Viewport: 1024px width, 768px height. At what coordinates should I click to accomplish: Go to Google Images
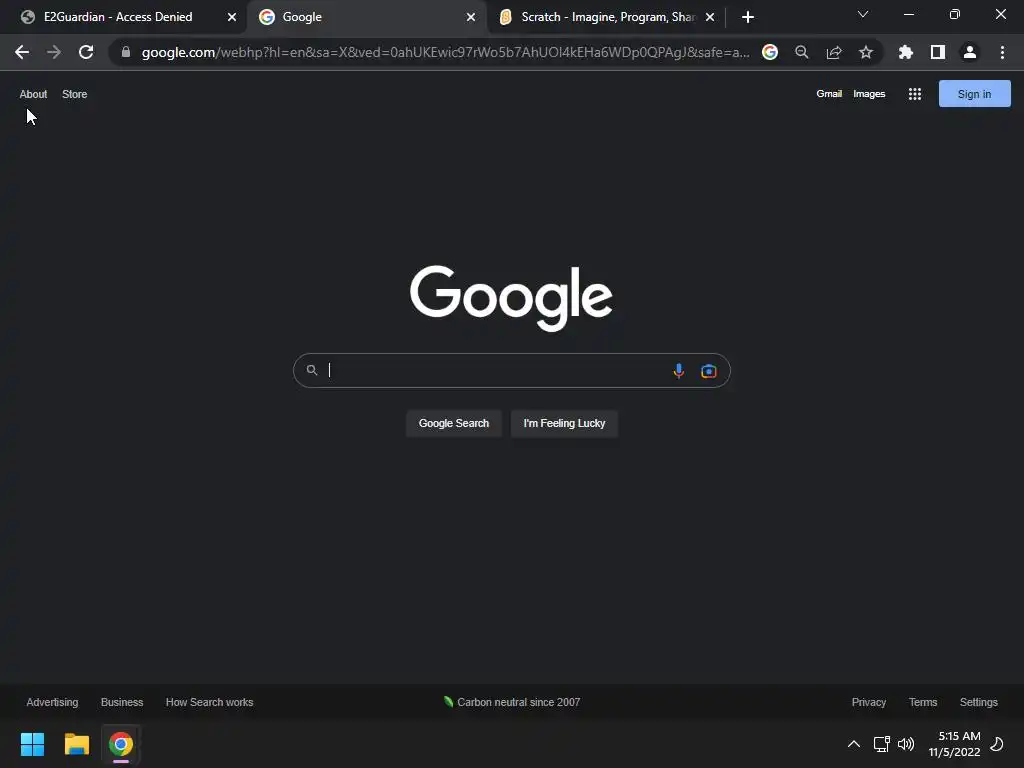[869, 94]
